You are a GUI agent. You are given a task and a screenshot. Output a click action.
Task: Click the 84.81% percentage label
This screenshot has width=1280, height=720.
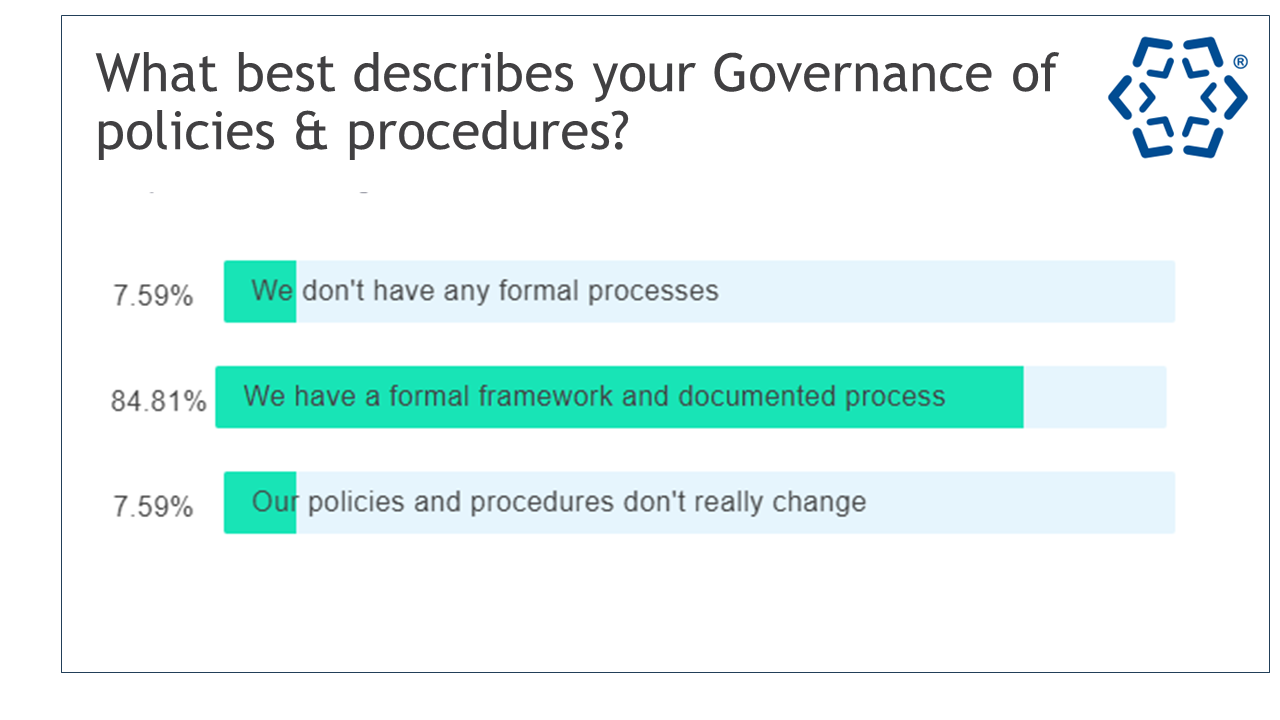(158, 401)
